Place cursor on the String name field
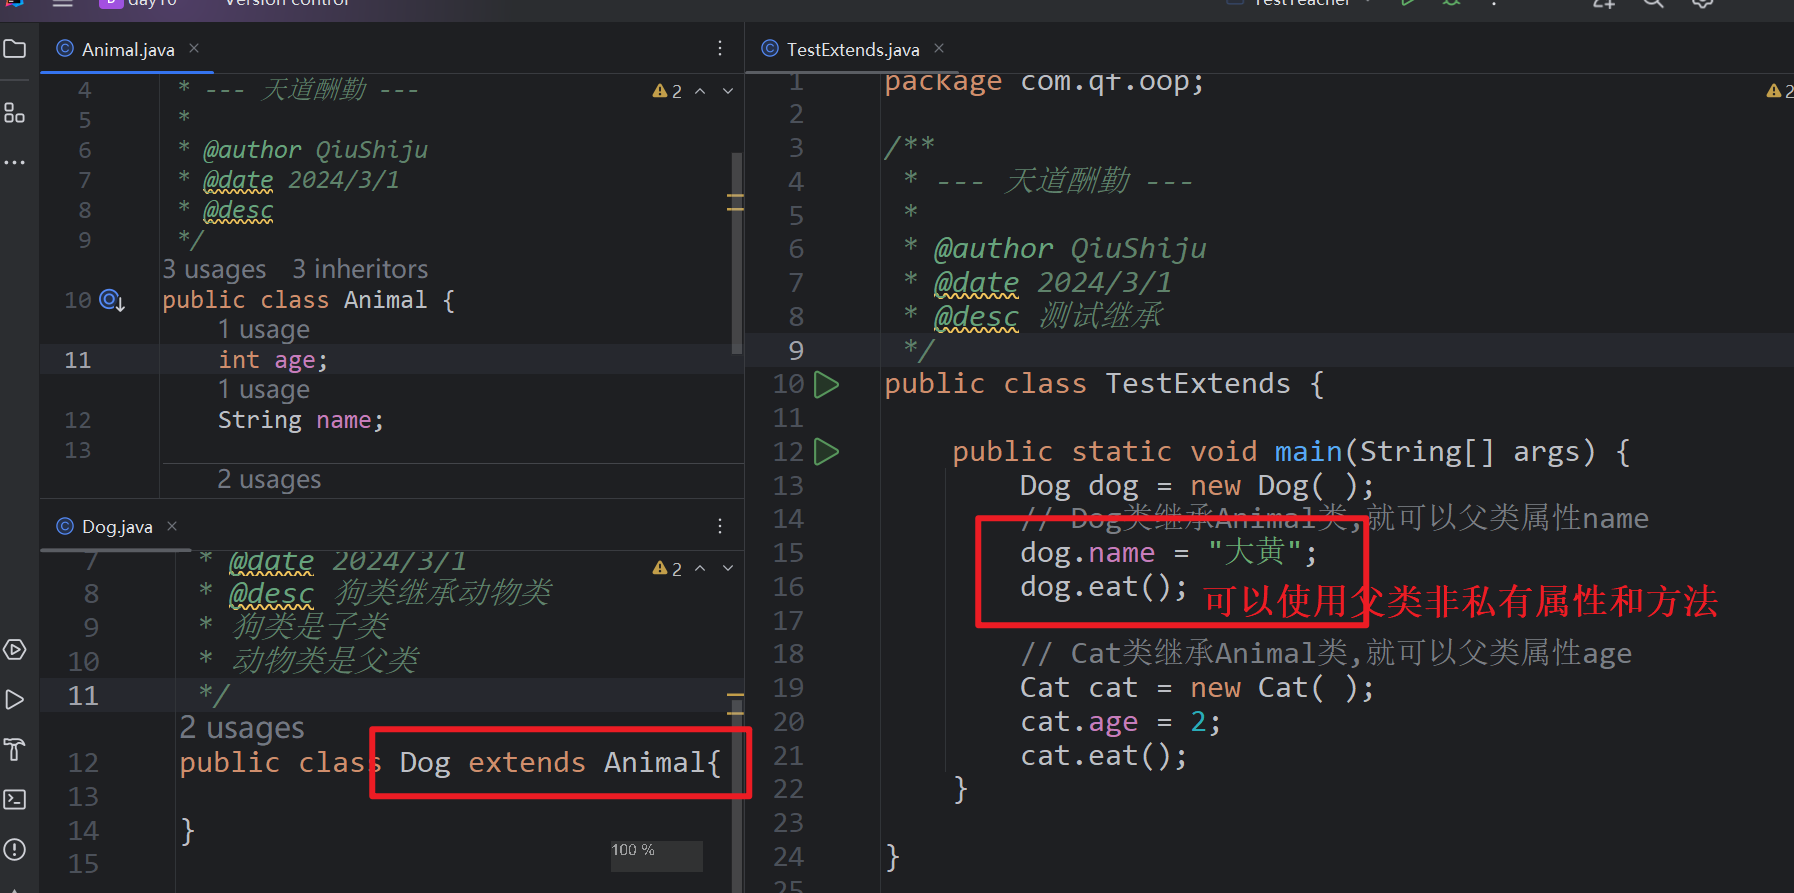 [x=301, y=420]
